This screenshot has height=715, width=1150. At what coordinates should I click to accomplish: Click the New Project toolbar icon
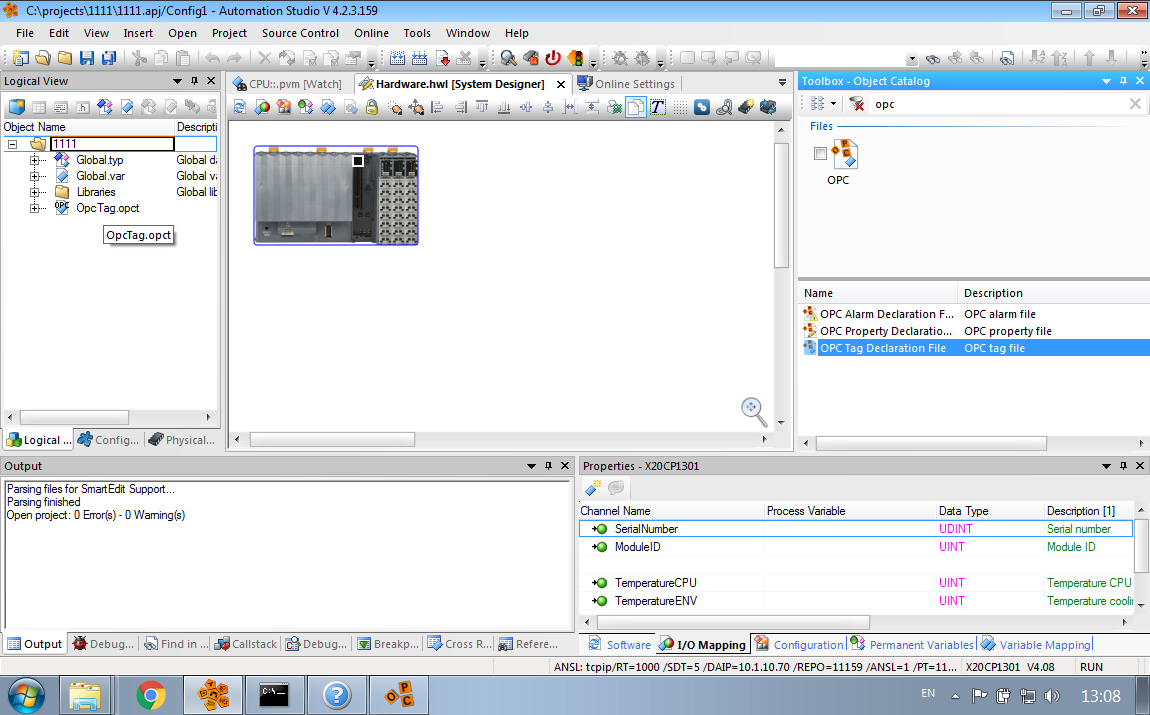pyautogui.click(x=21, y=58)
